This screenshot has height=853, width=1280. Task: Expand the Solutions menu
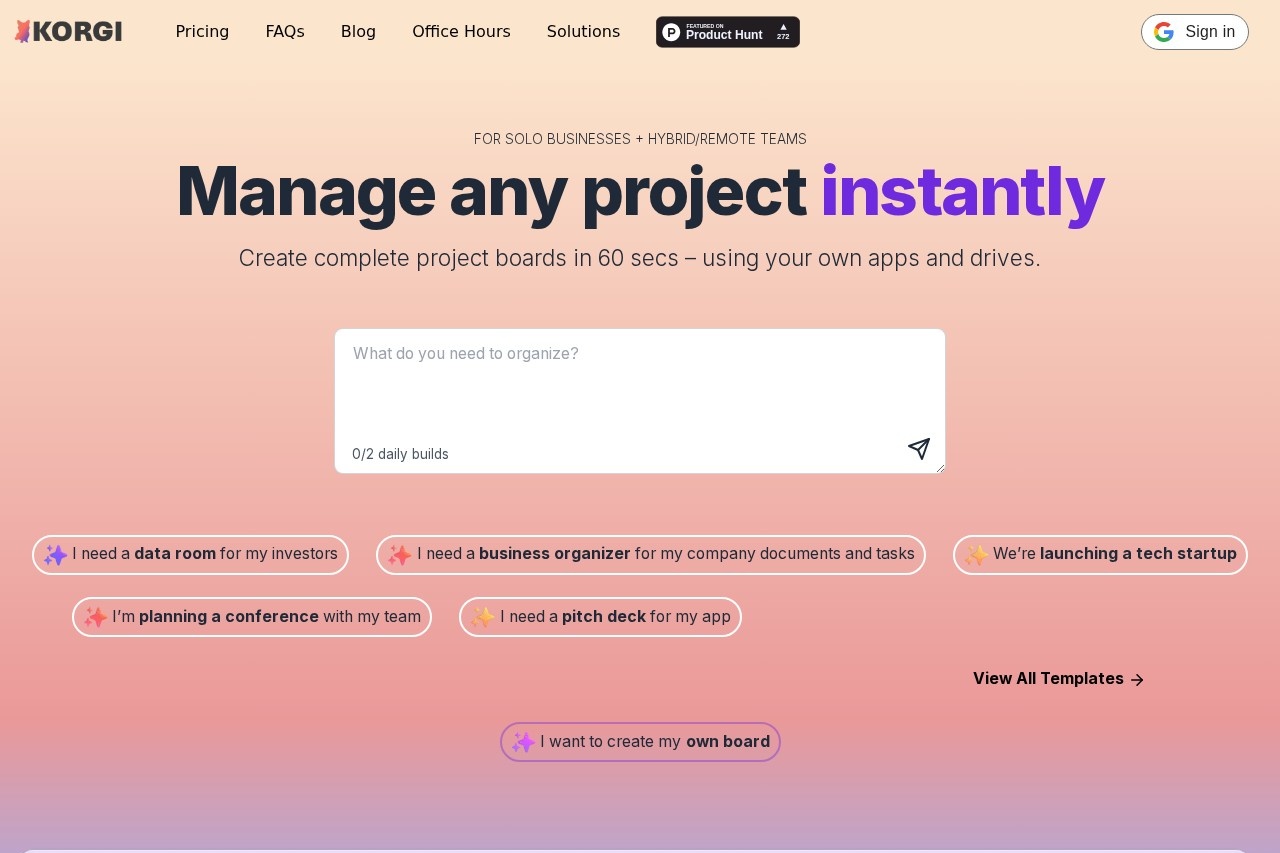(583, 32)
